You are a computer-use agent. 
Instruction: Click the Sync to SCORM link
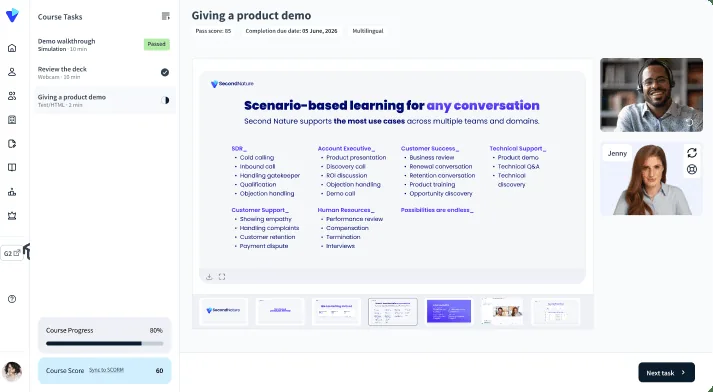(106, 370)
